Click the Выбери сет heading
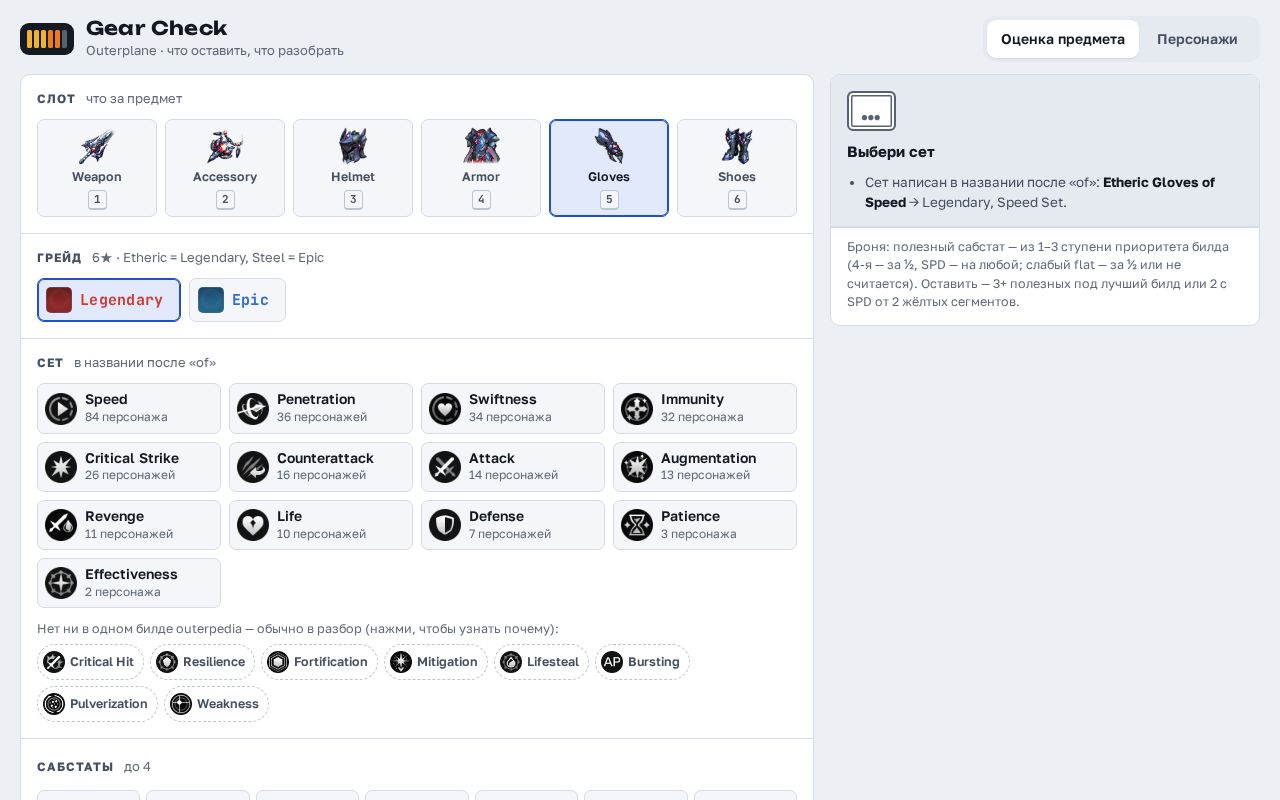Image resolution: width=1280 pixels, height=800 pixels. (891, 152)
